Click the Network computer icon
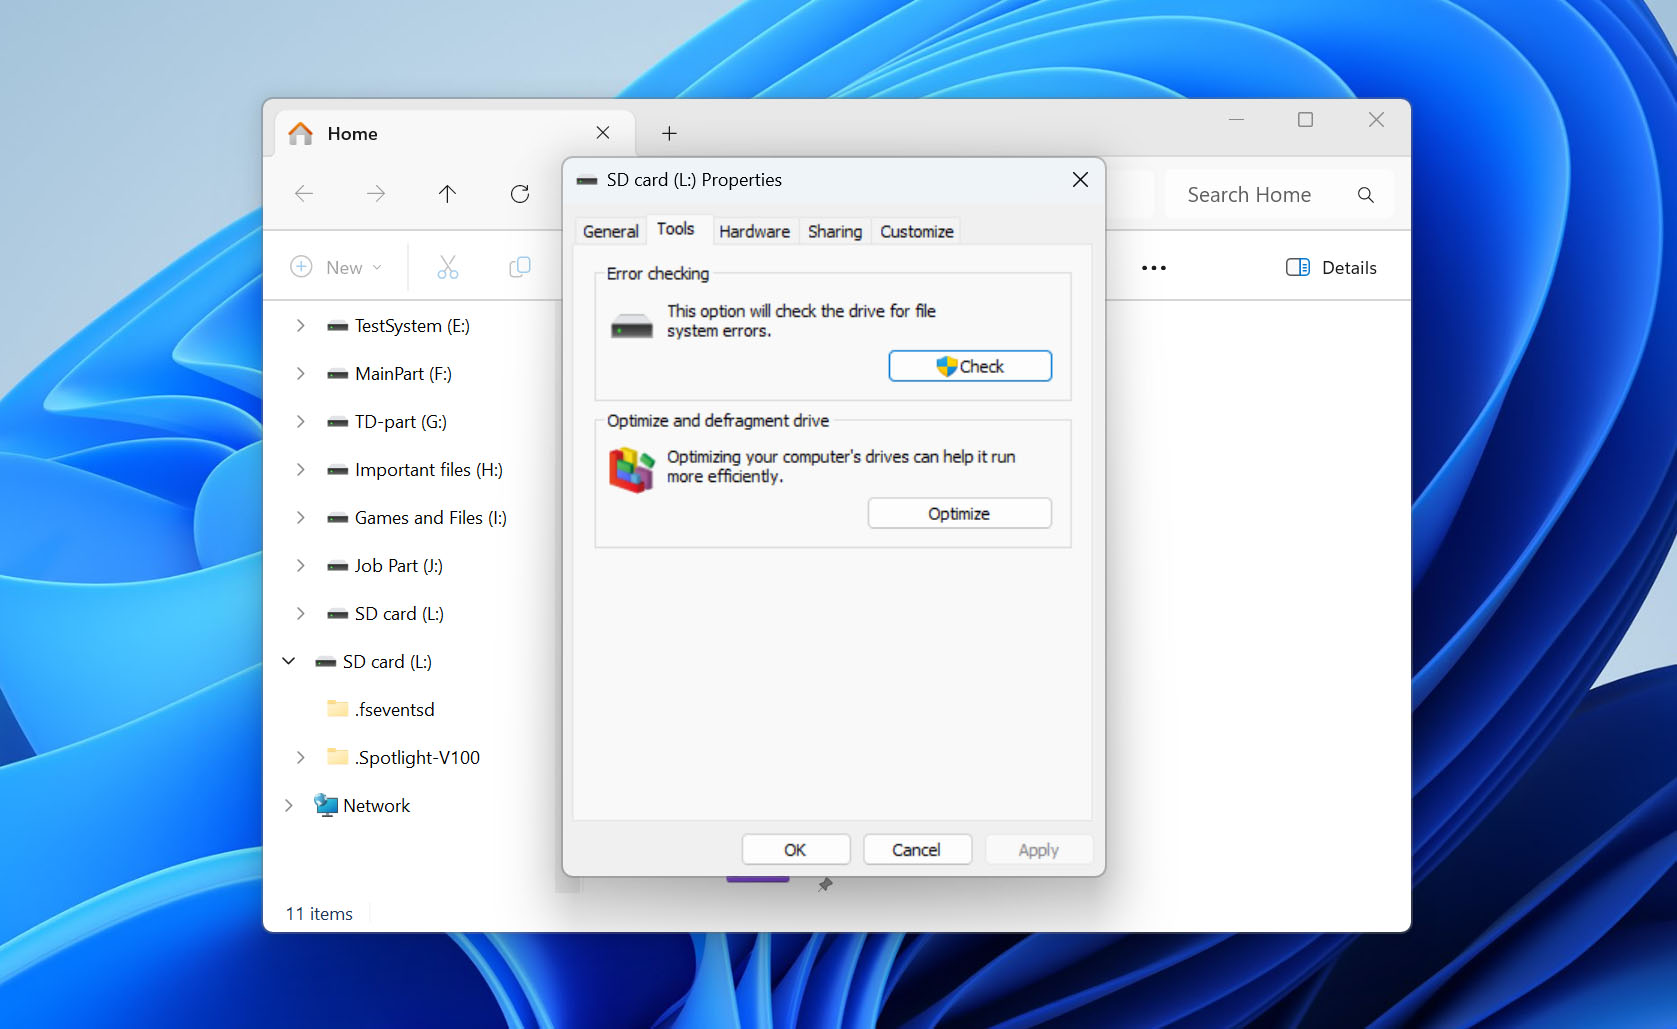 point(326,805)
